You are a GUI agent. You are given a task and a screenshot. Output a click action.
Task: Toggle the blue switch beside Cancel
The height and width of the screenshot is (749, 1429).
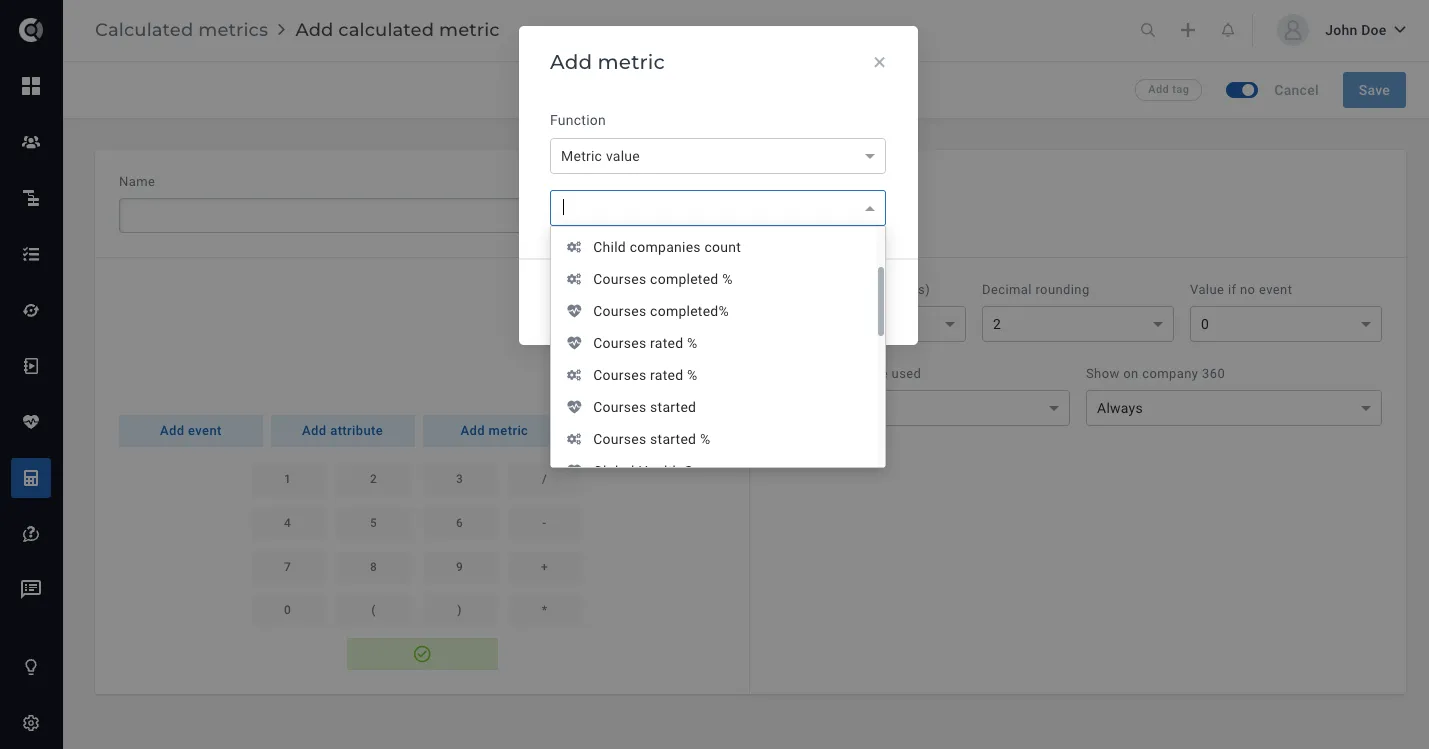[x=1242, y=90]
